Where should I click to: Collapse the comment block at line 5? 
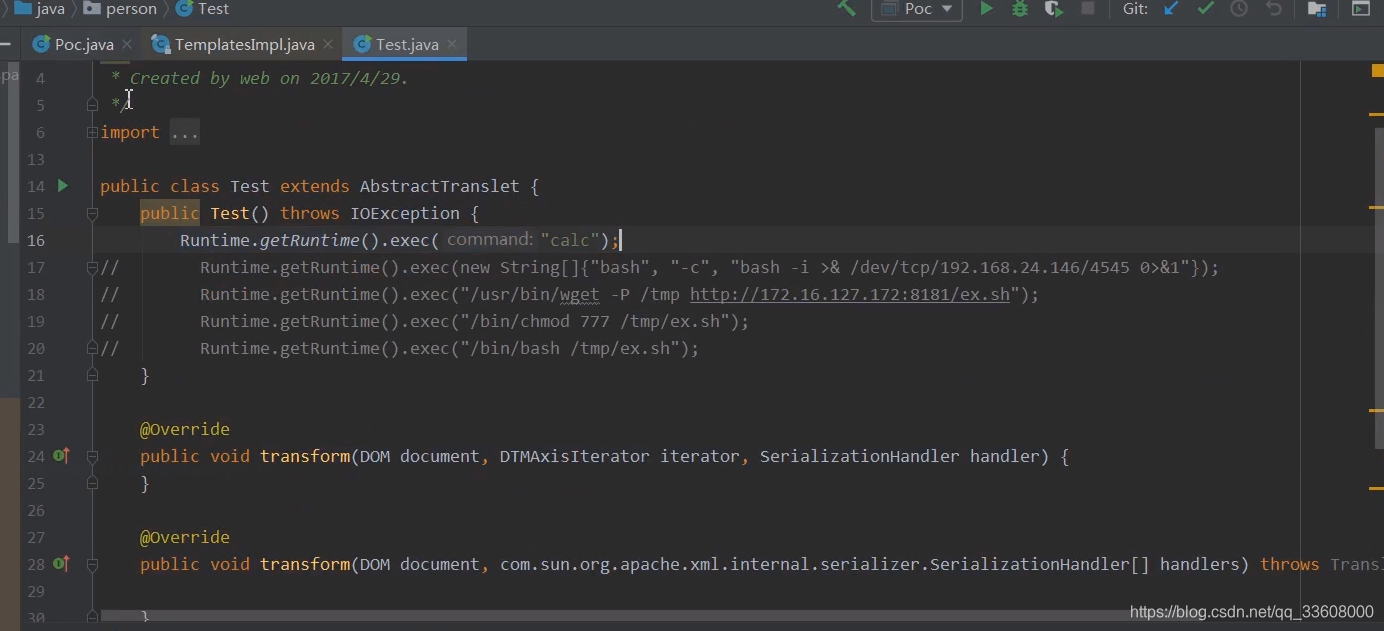[92, 104]
